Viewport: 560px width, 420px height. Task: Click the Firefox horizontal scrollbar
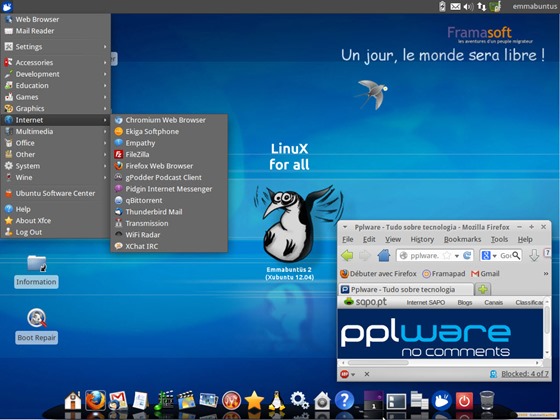click(440, 362)
